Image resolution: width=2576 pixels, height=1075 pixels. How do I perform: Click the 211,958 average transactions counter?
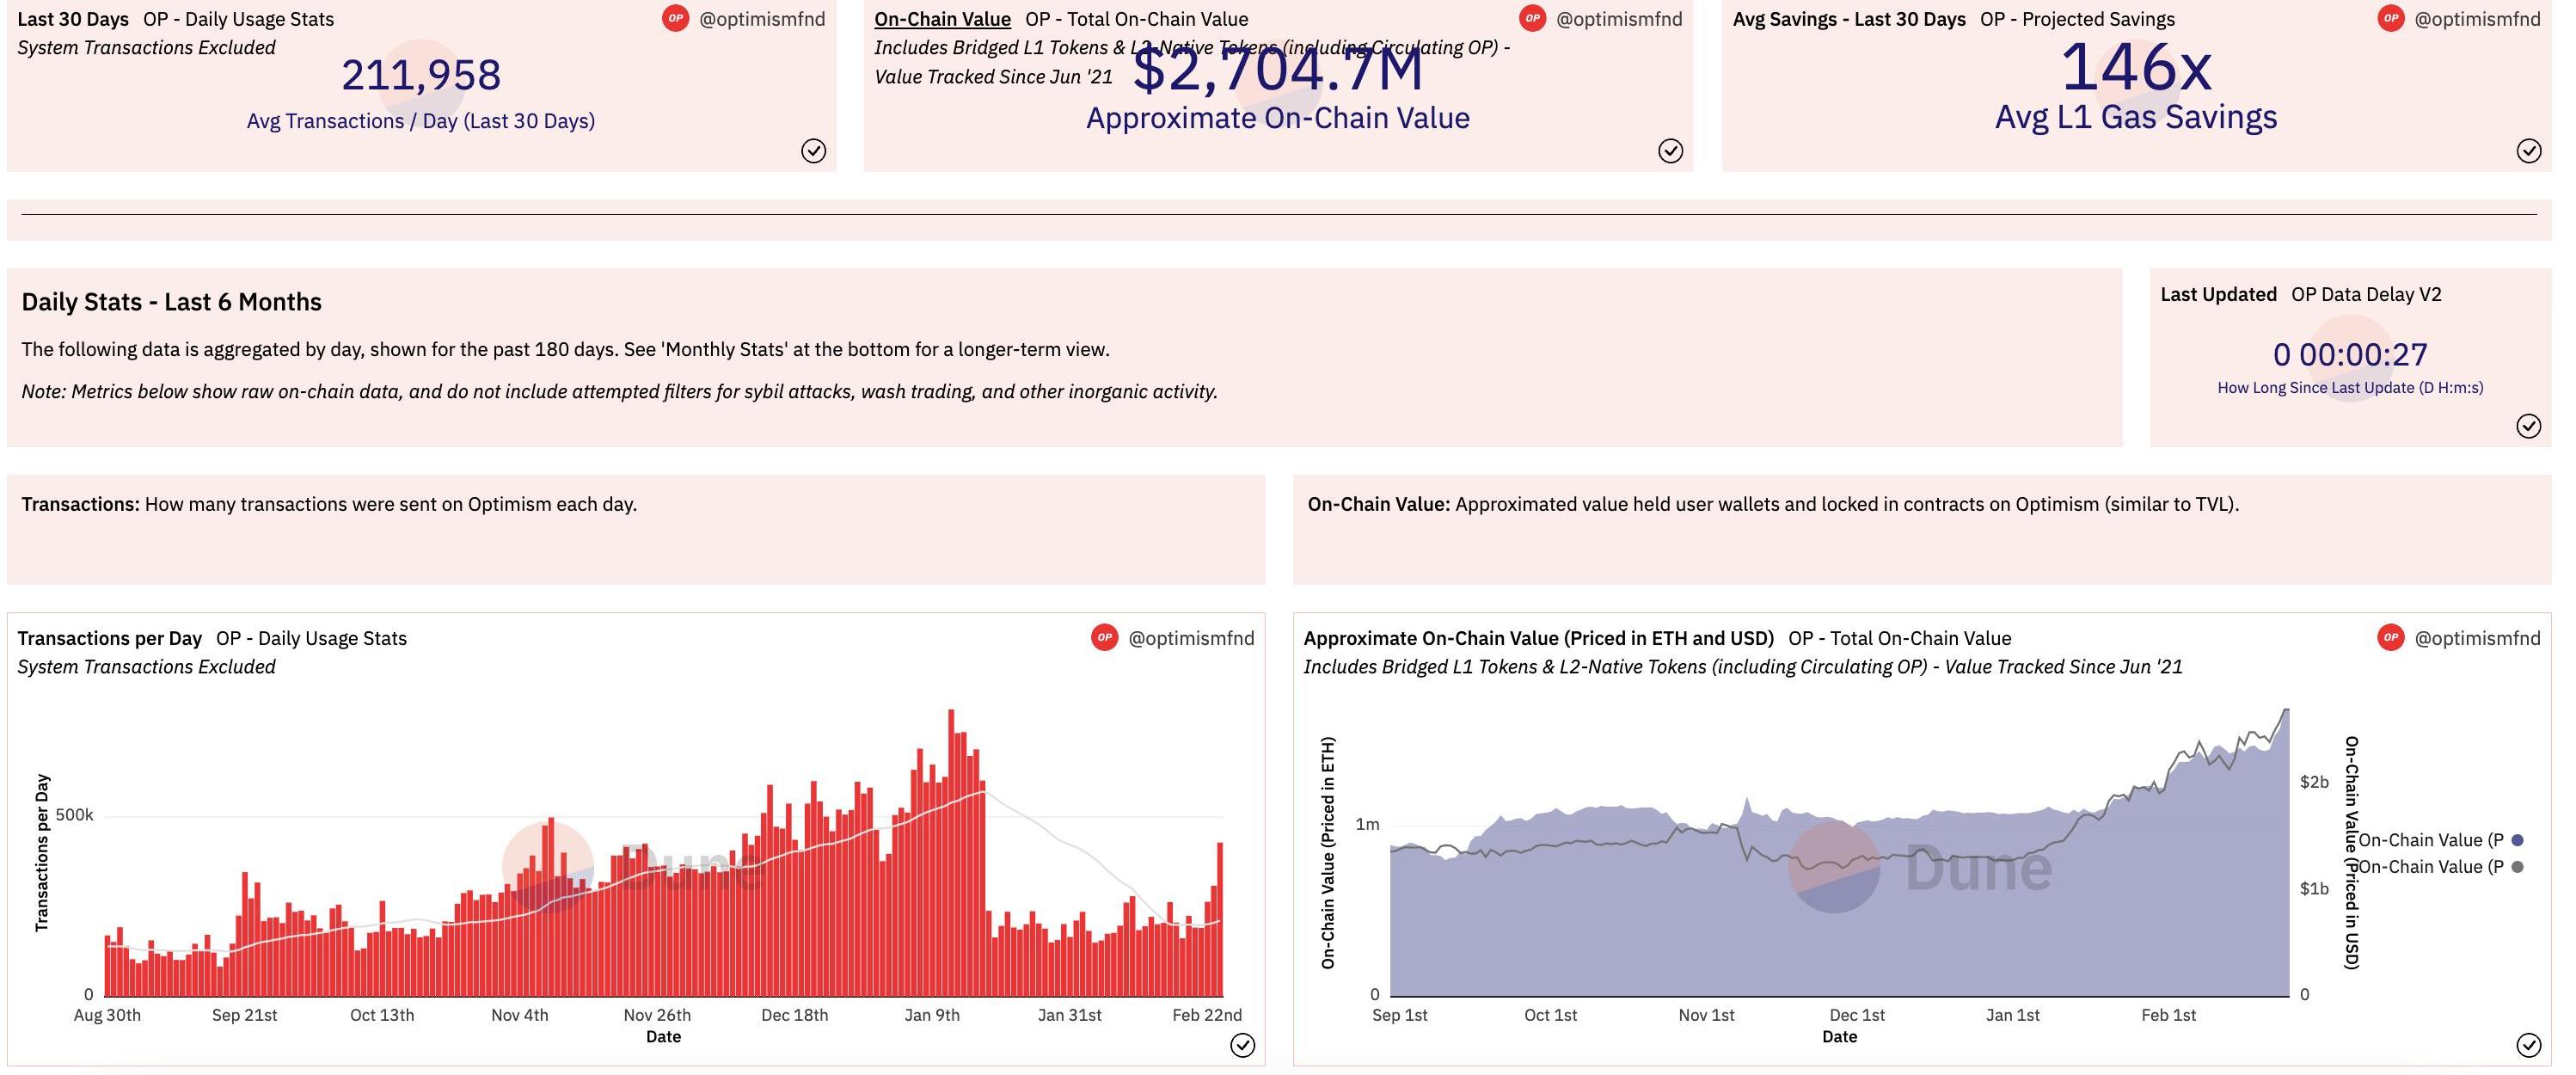pos(421,75)
